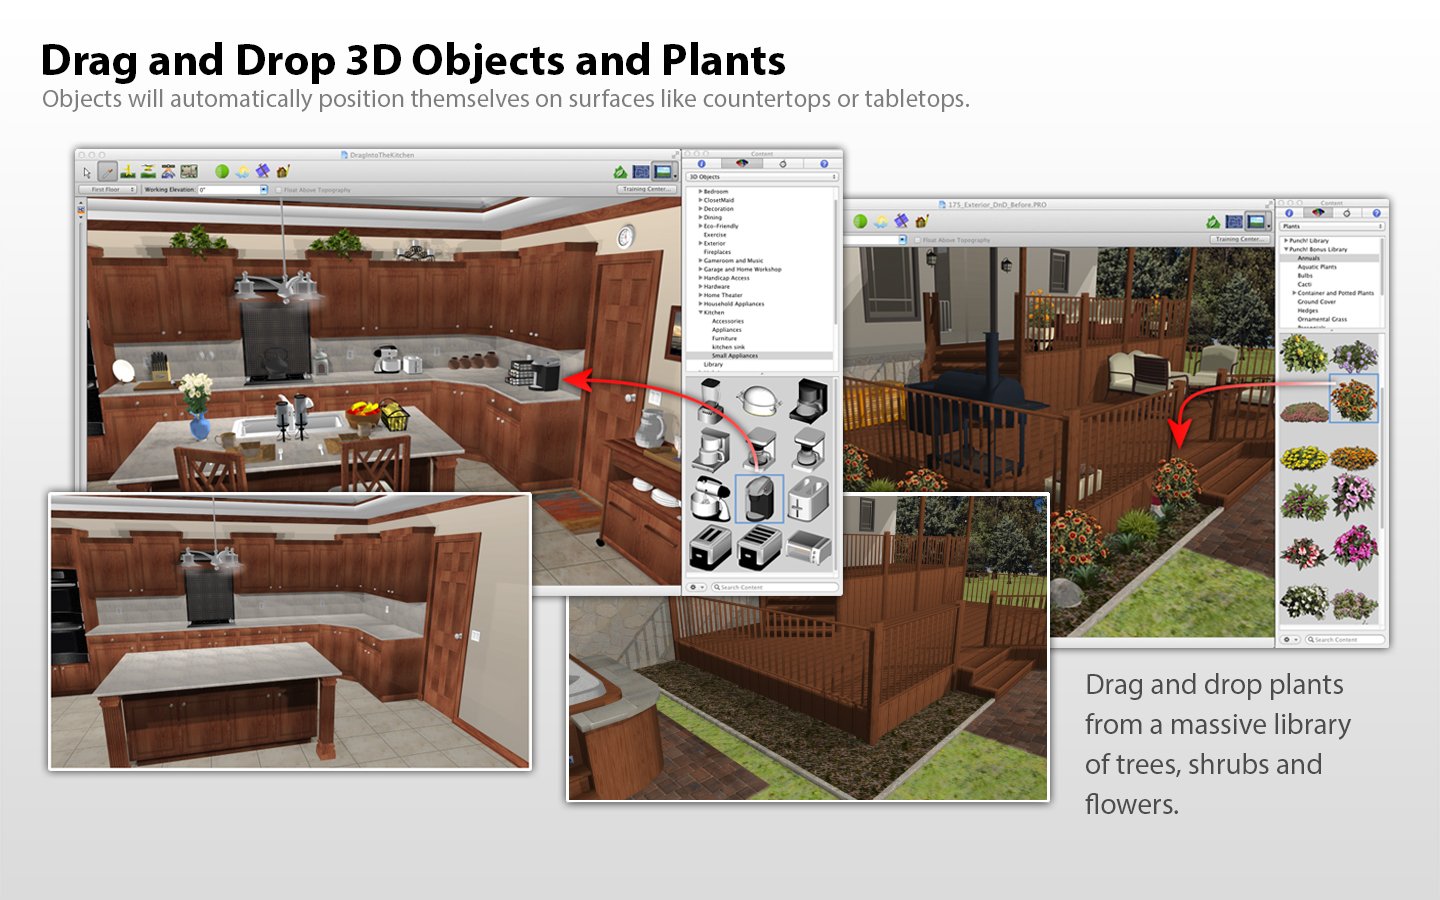Image resolution: width=1440 pixels, height=900 pixels.
Task: Expand the Bedroom category in 3D Objects tree
Action: 700,191
